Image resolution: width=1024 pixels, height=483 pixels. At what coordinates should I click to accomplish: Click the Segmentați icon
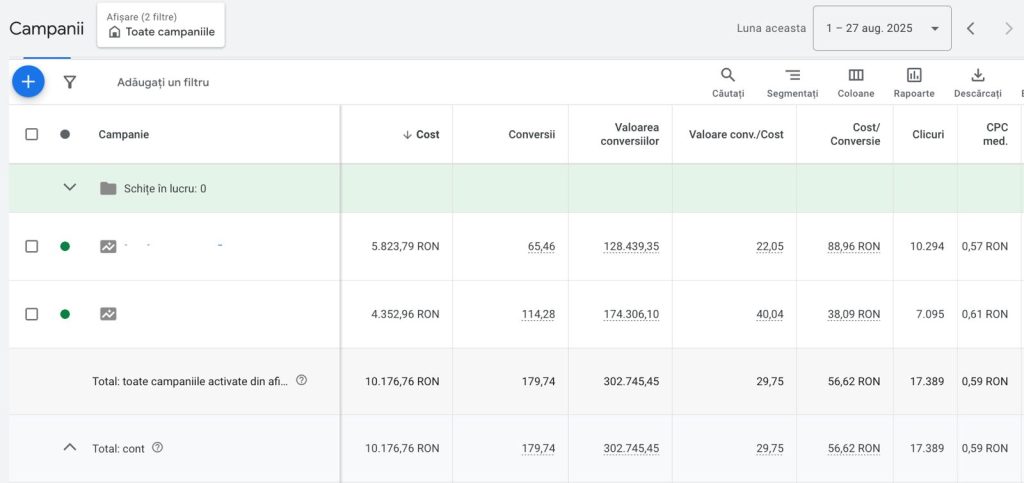792,82
